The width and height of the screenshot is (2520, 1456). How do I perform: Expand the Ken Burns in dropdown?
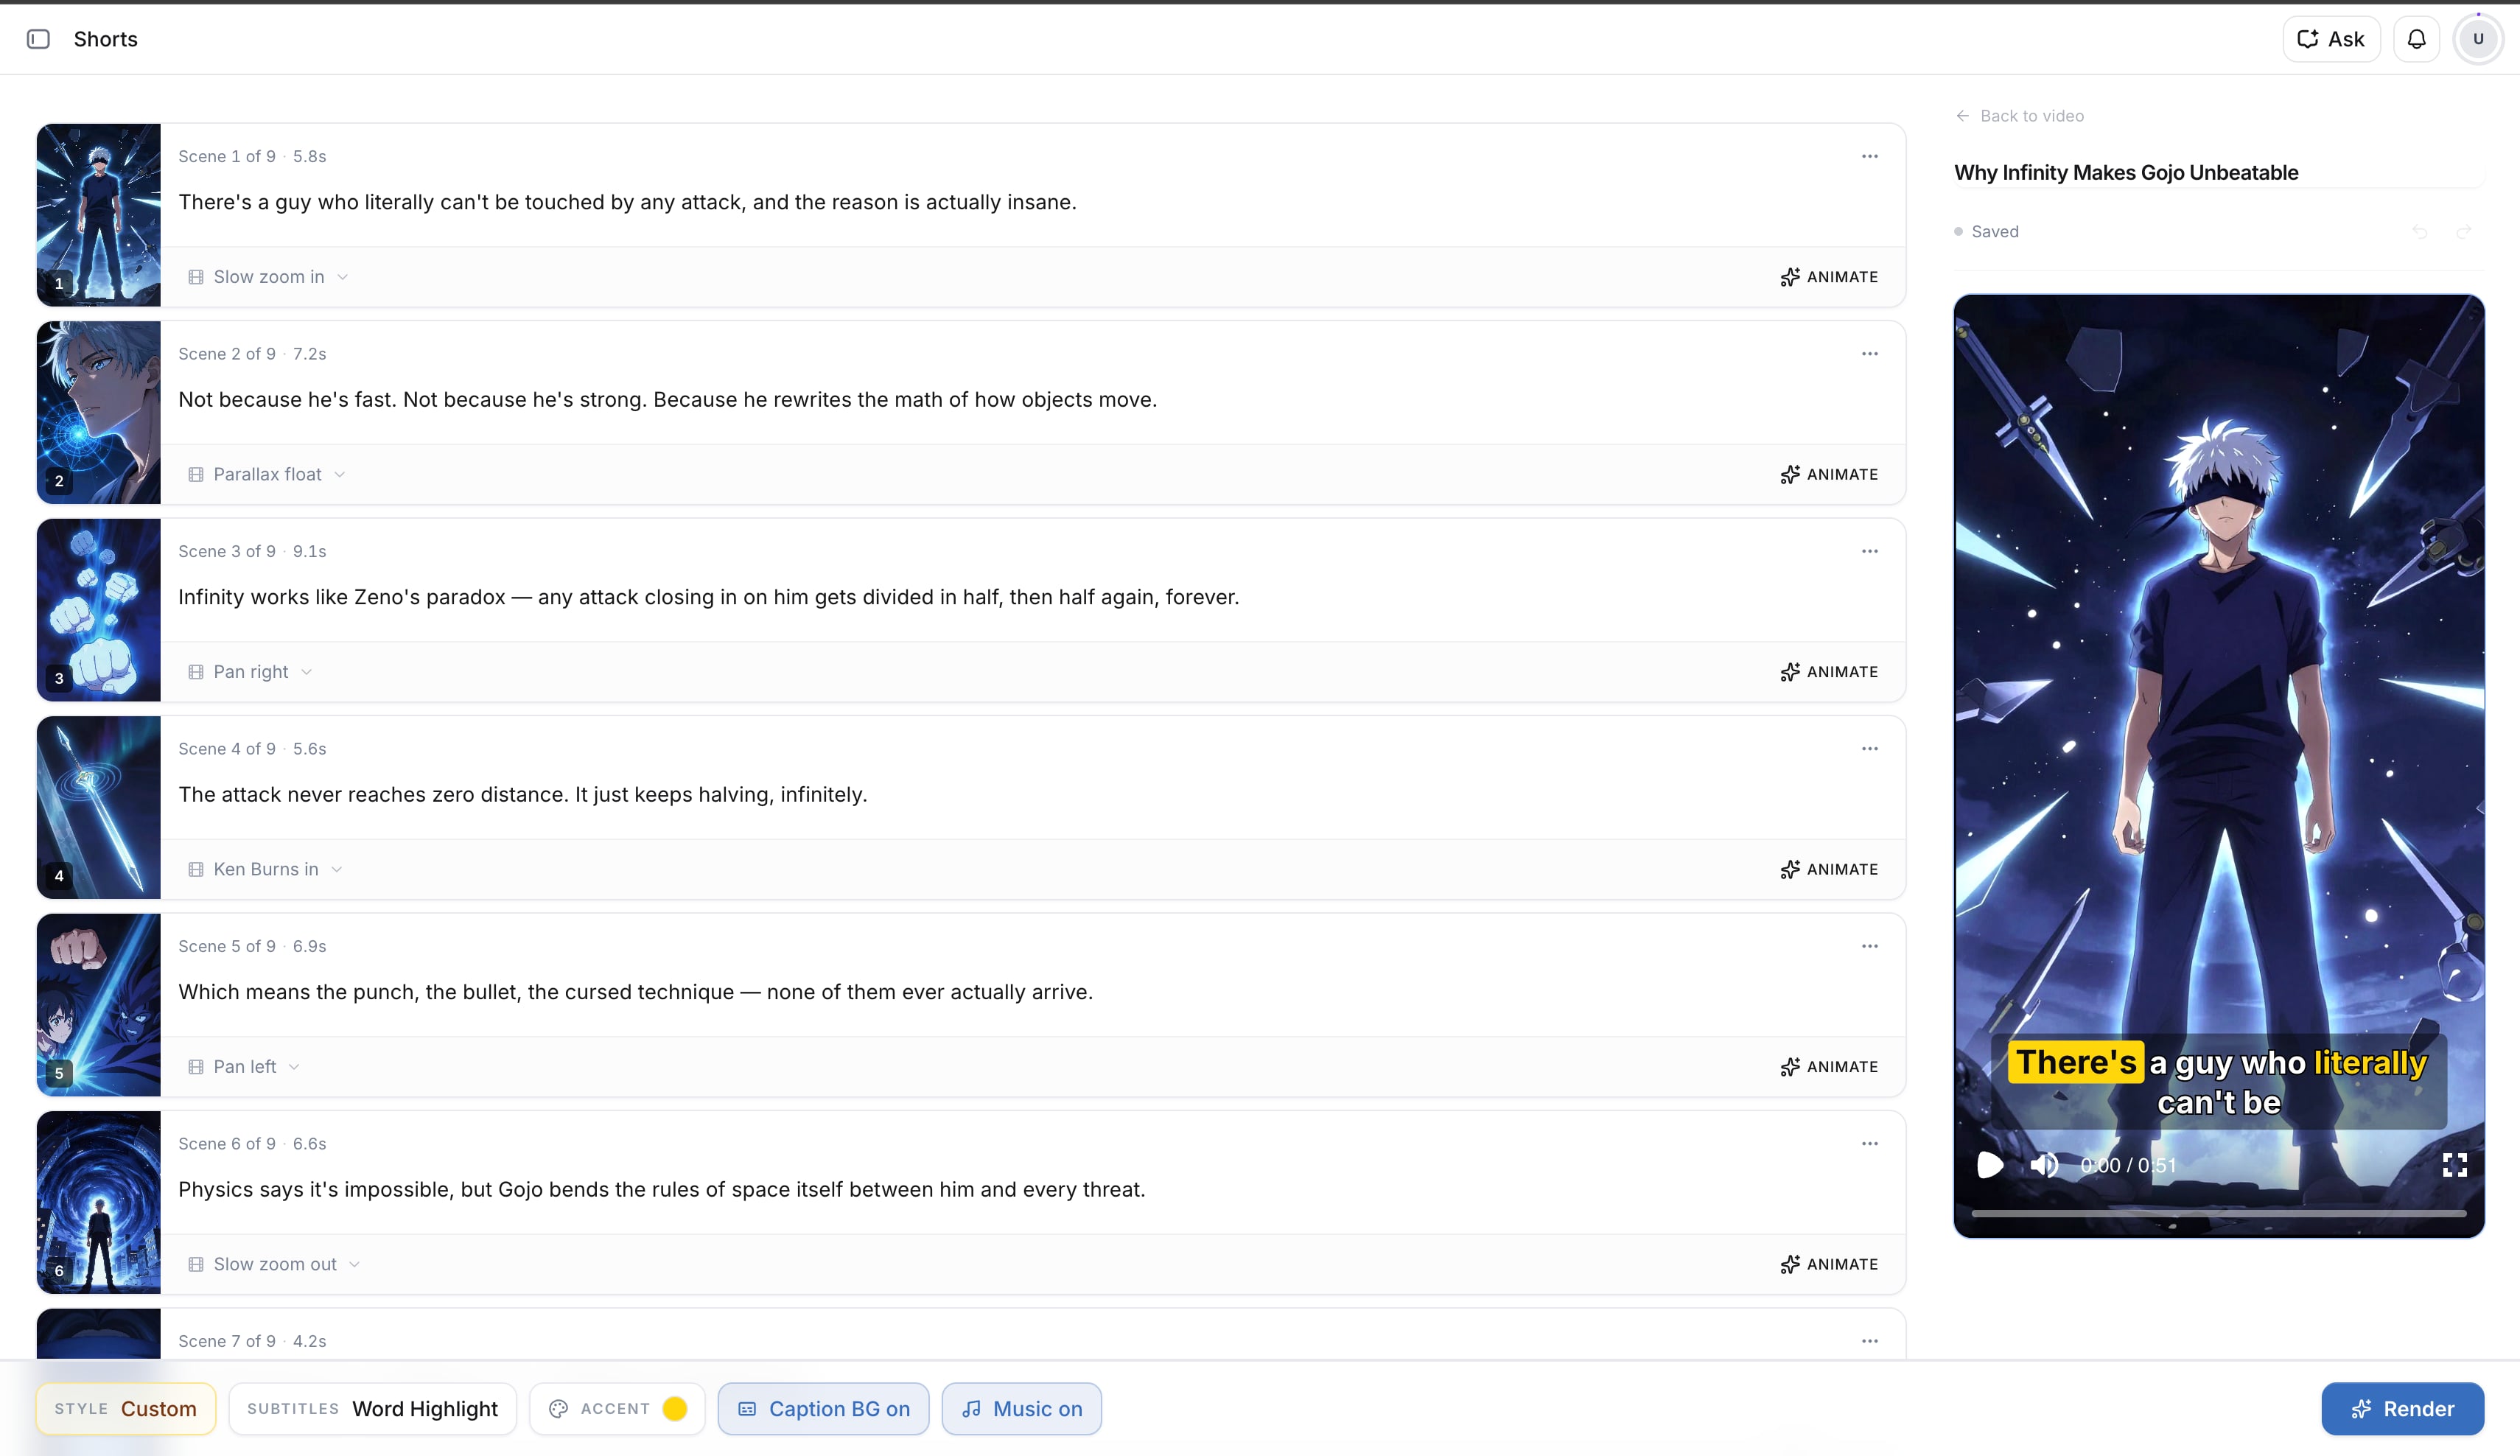pos(336,870)
